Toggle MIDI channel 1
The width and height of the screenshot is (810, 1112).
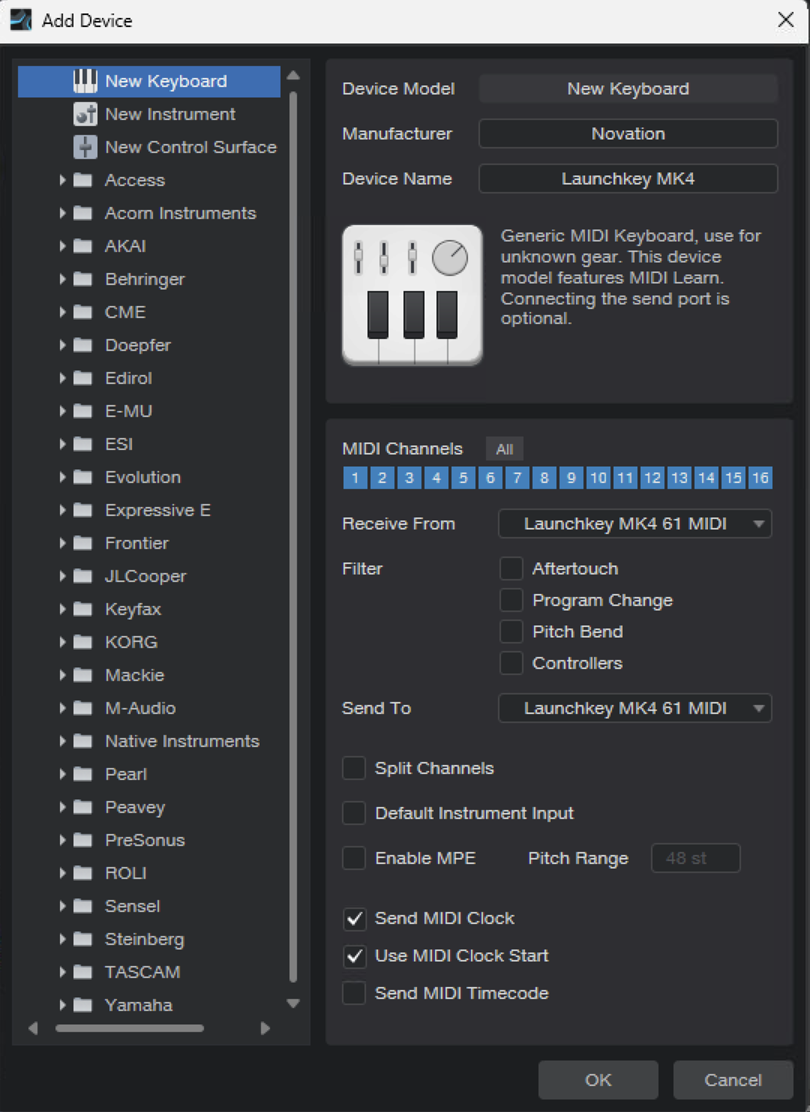coord(355,477)
